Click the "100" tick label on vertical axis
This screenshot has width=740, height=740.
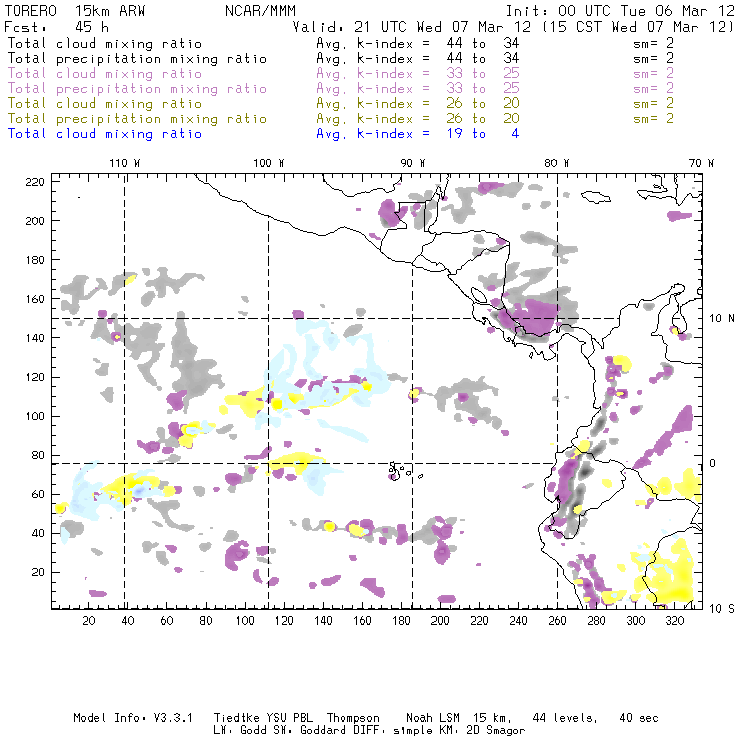click(35, 416)
